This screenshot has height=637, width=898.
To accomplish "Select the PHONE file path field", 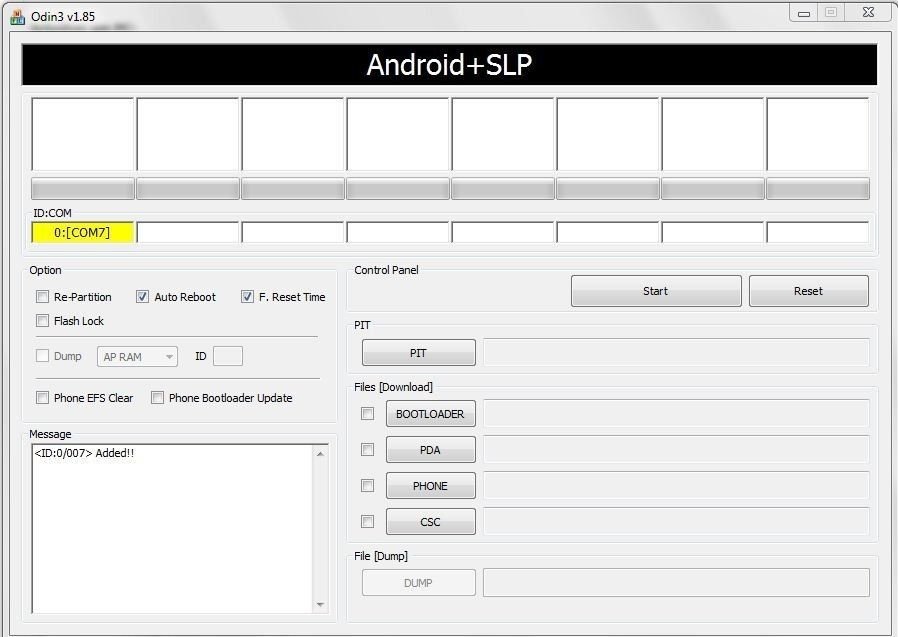I will click(x=676, y=486).
